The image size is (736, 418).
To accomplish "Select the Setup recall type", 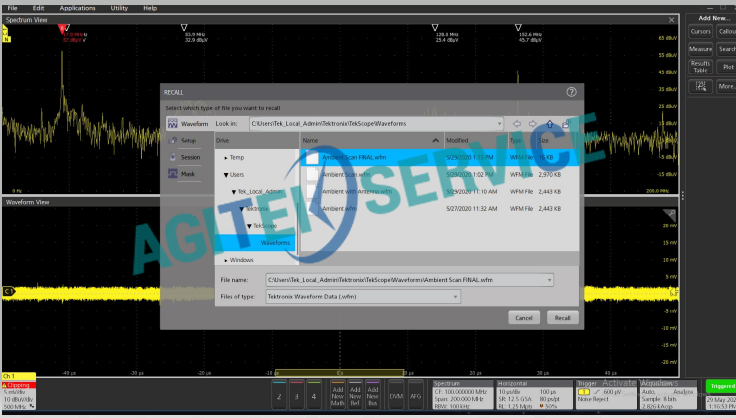I will (188, 141).
